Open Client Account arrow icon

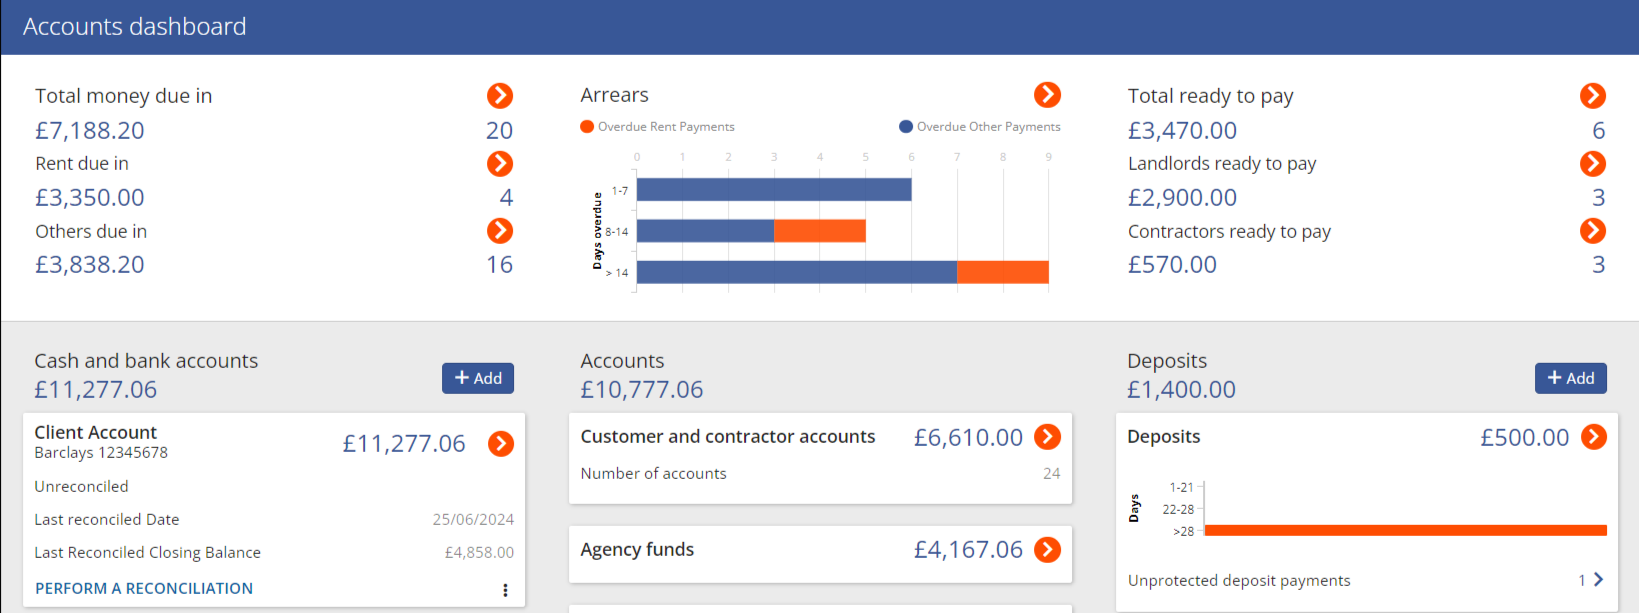pos(501,444)
